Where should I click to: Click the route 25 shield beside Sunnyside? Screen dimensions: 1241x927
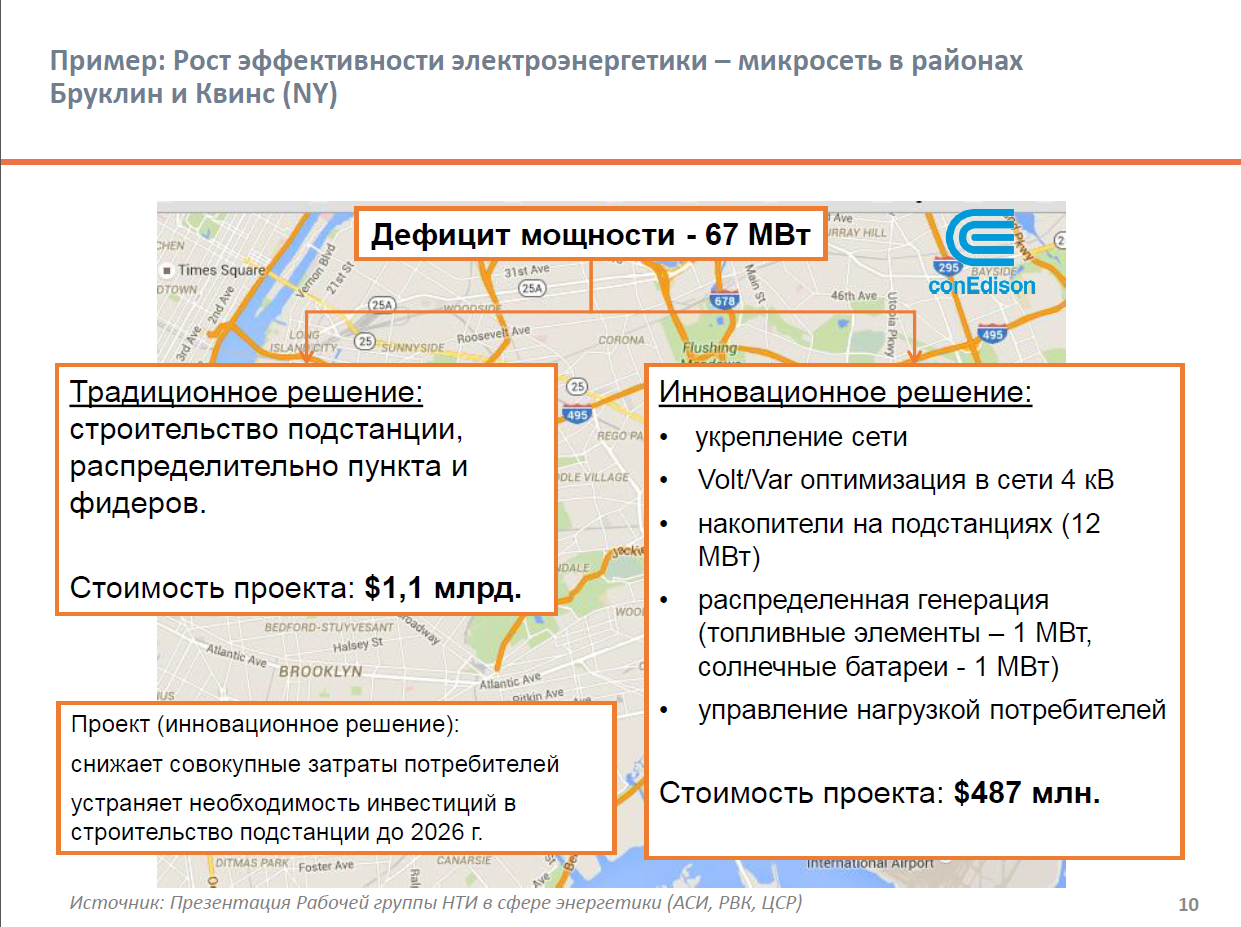click(x=365, y=341)
